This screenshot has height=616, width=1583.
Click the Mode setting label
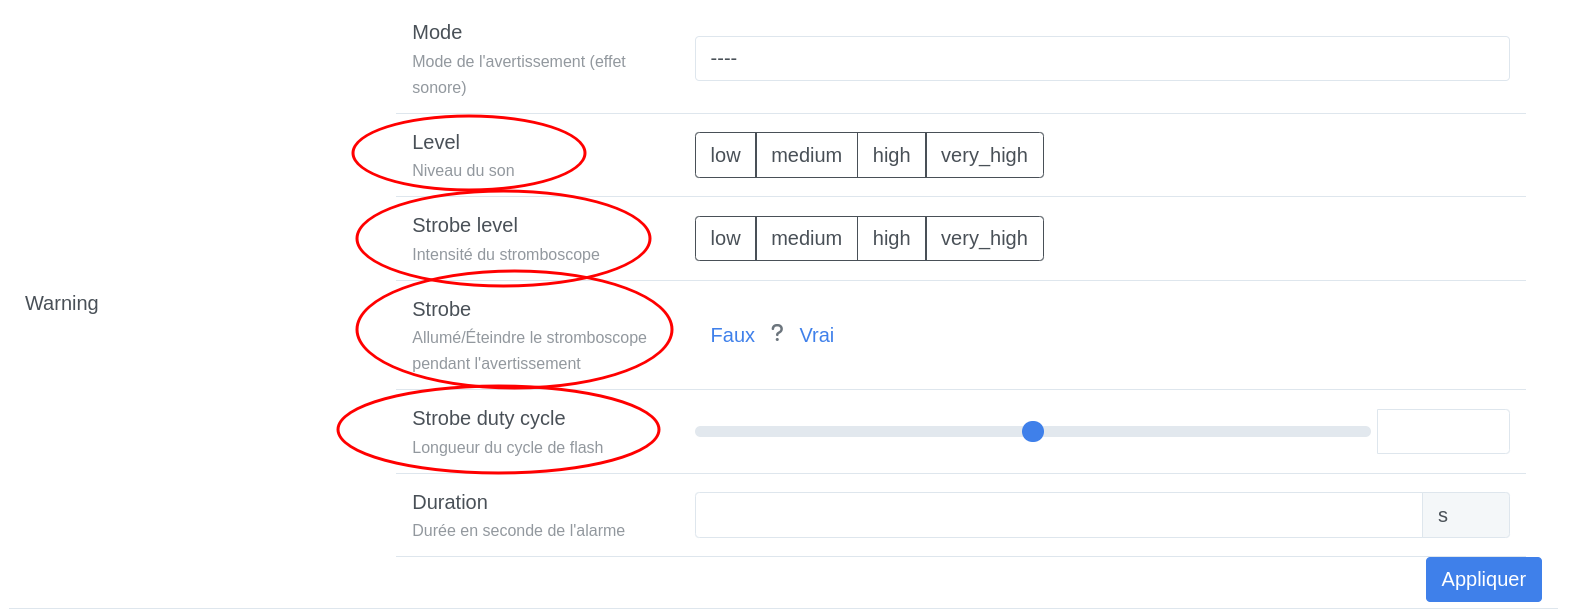pos(437,33)
